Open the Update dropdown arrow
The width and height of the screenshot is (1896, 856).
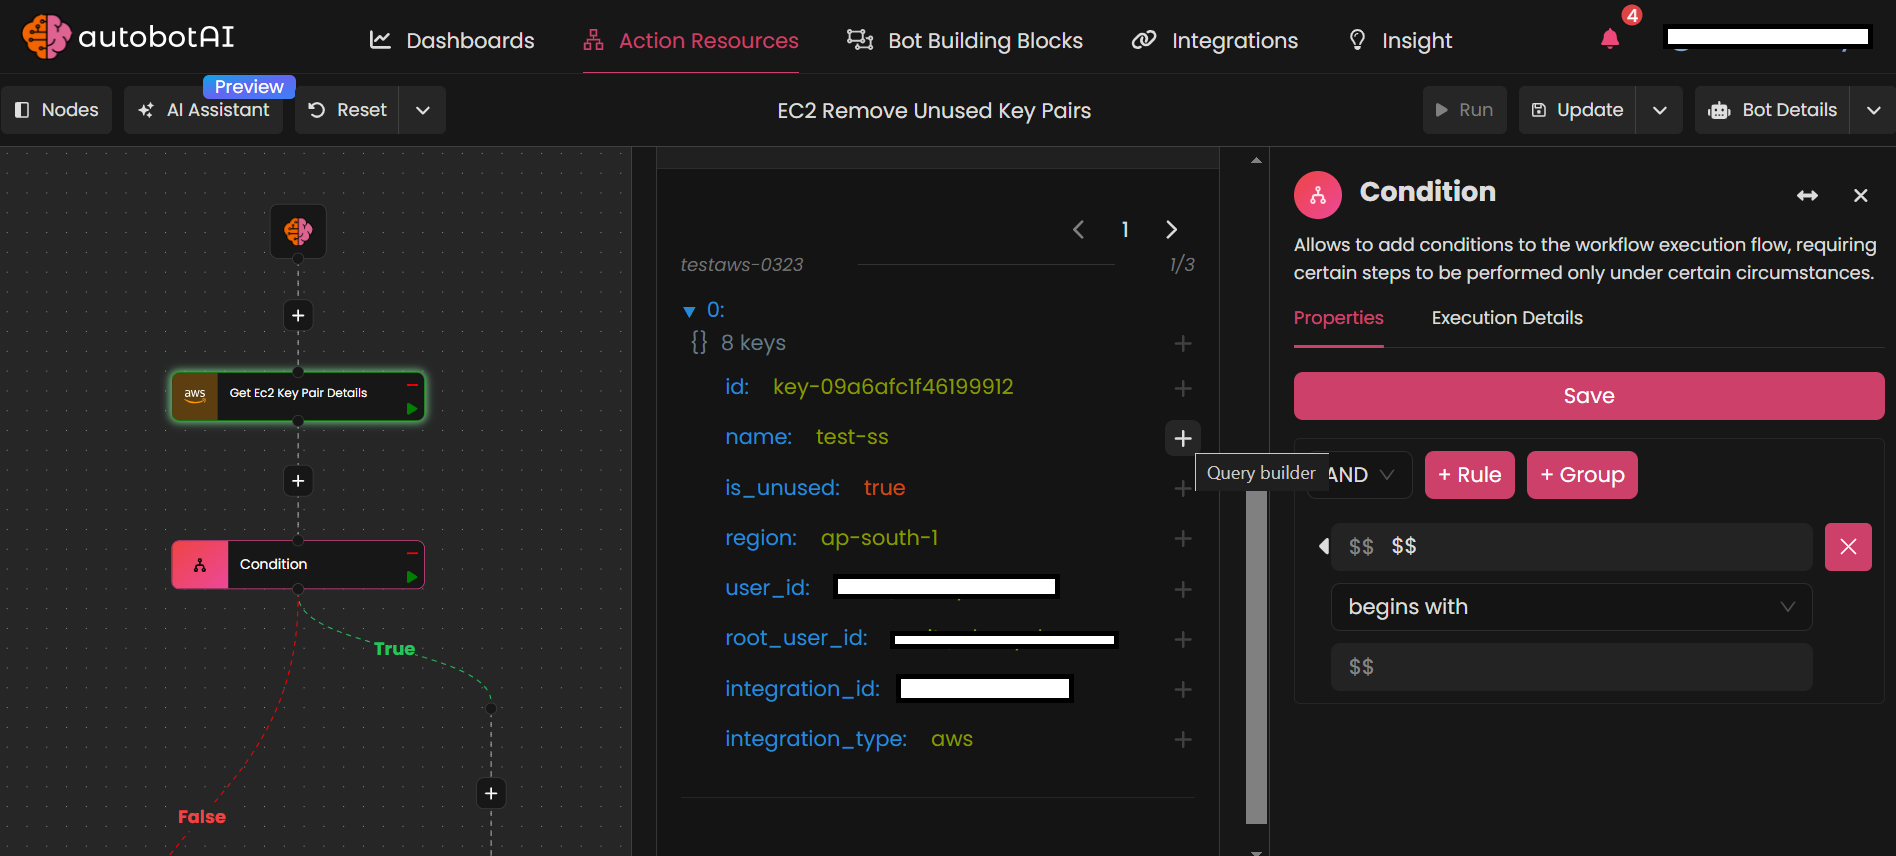[1660, 110]
